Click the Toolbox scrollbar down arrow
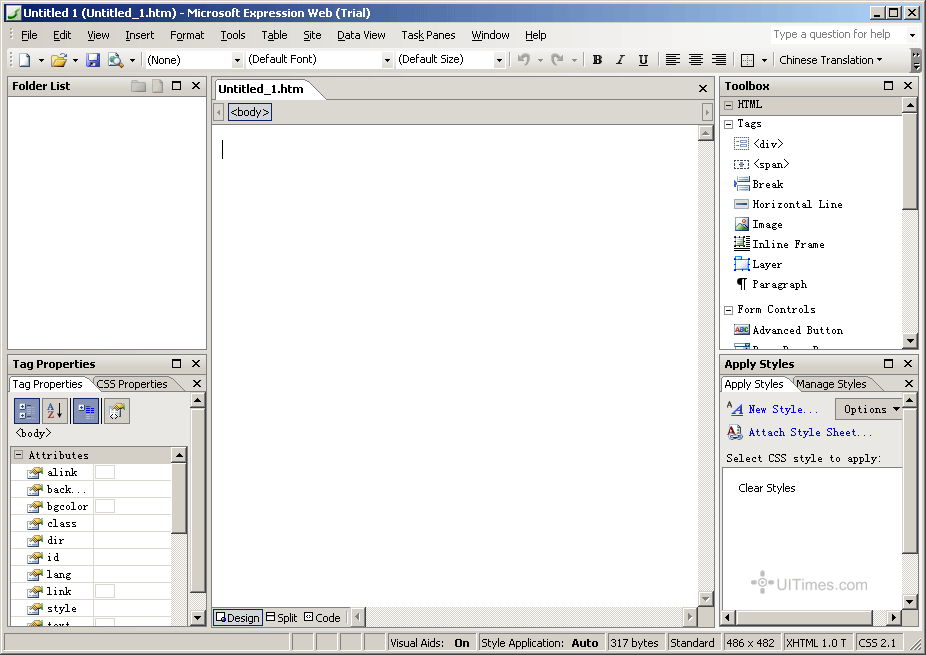 pyautogui.click(x=909, y=341)
